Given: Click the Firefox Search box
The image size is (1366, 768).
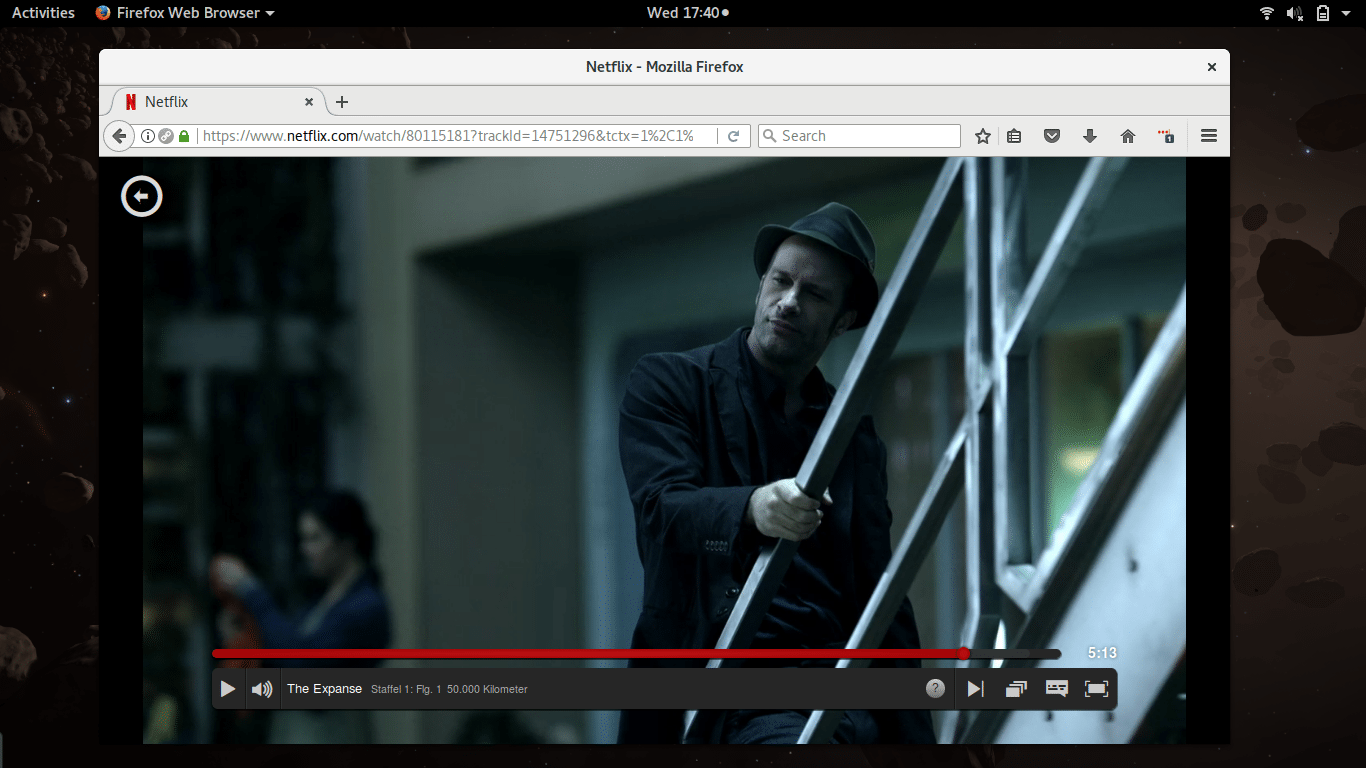Looking at the screenshot, I should (x=859, y=136).
